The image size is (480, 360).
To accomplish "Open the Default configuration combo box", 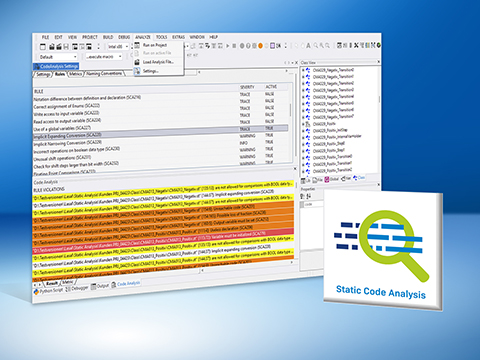I will coord(58,57).
